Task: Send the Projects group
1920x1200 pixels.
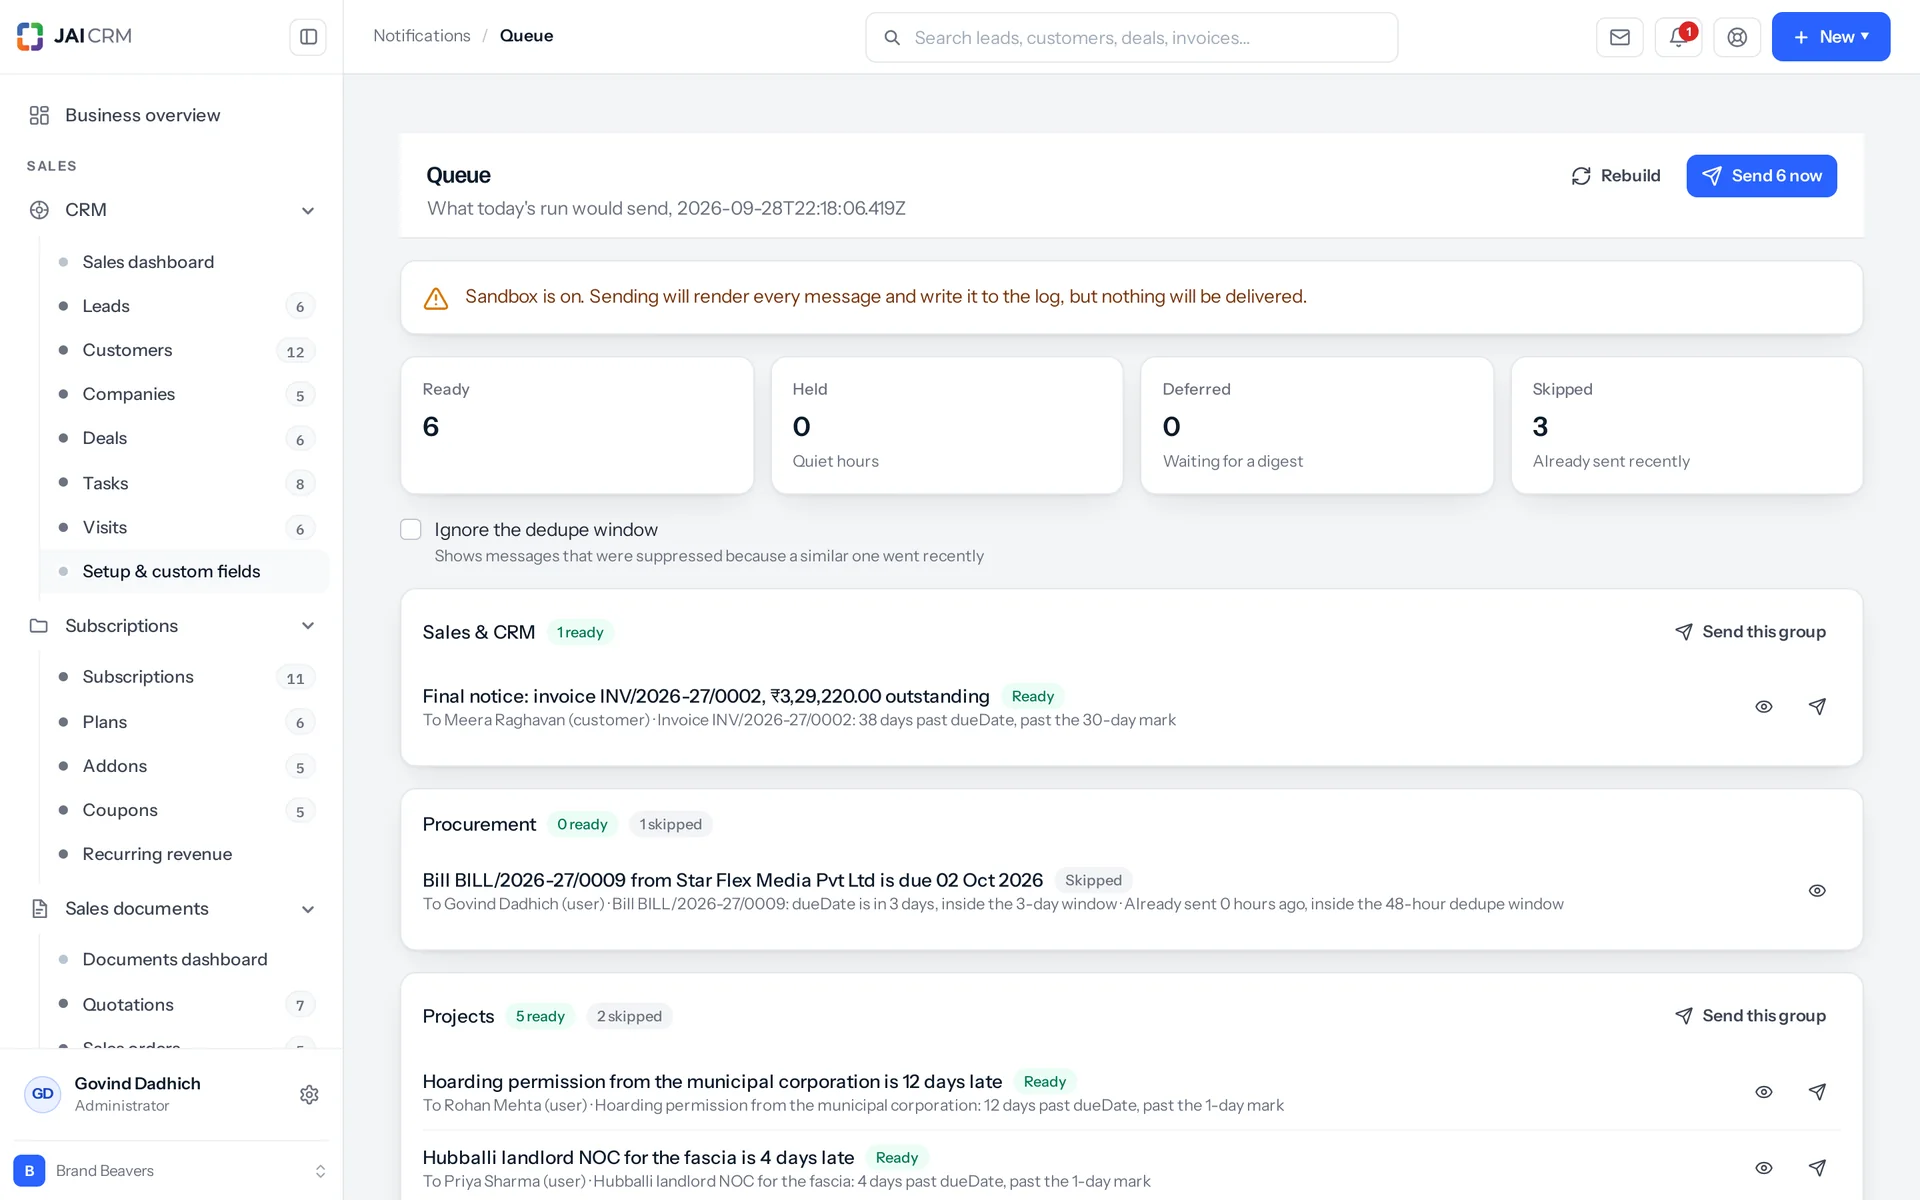Action: [x=1750, y=1016]
